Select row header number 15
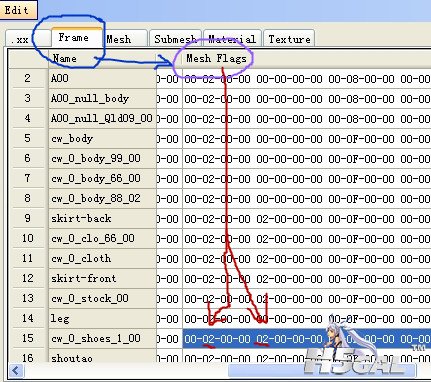The width and height of the screenshot is (431, 382). pyautogui.click(x=28, y=338)
